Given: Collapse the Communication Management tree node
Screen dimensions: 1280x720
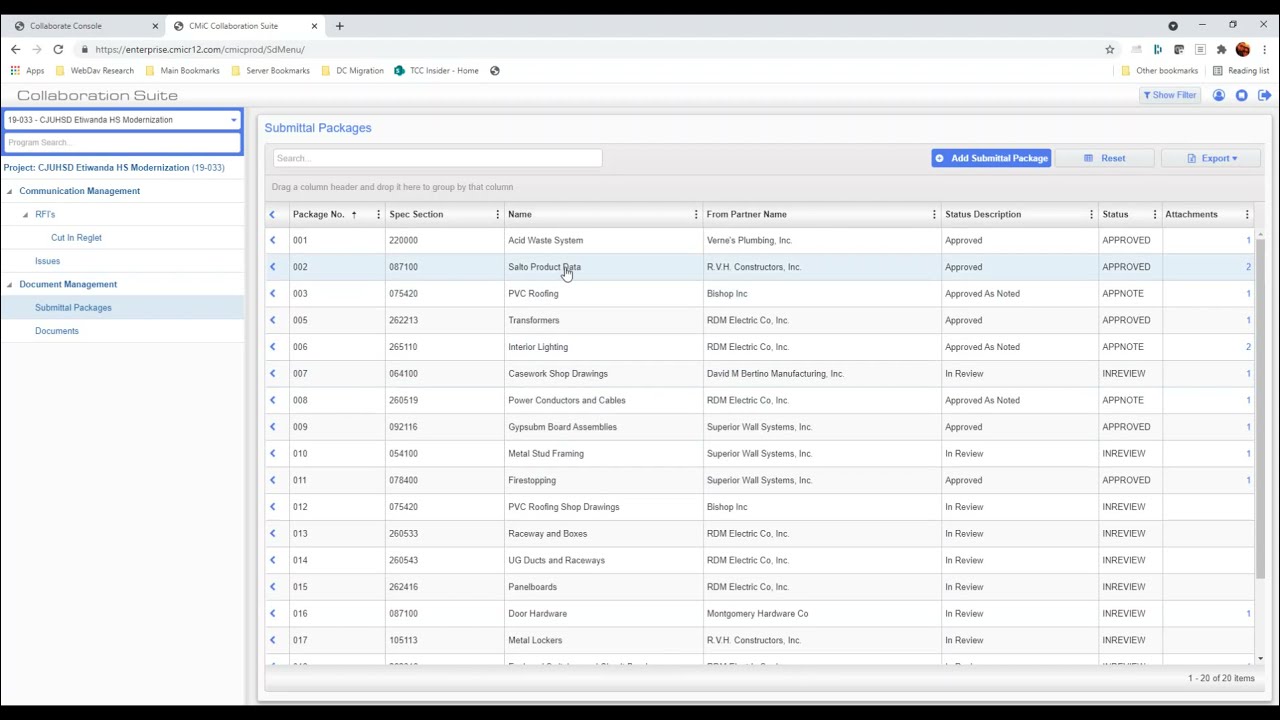Looking at the screenshot, I should pyautogui.click(x=10, y=191).
